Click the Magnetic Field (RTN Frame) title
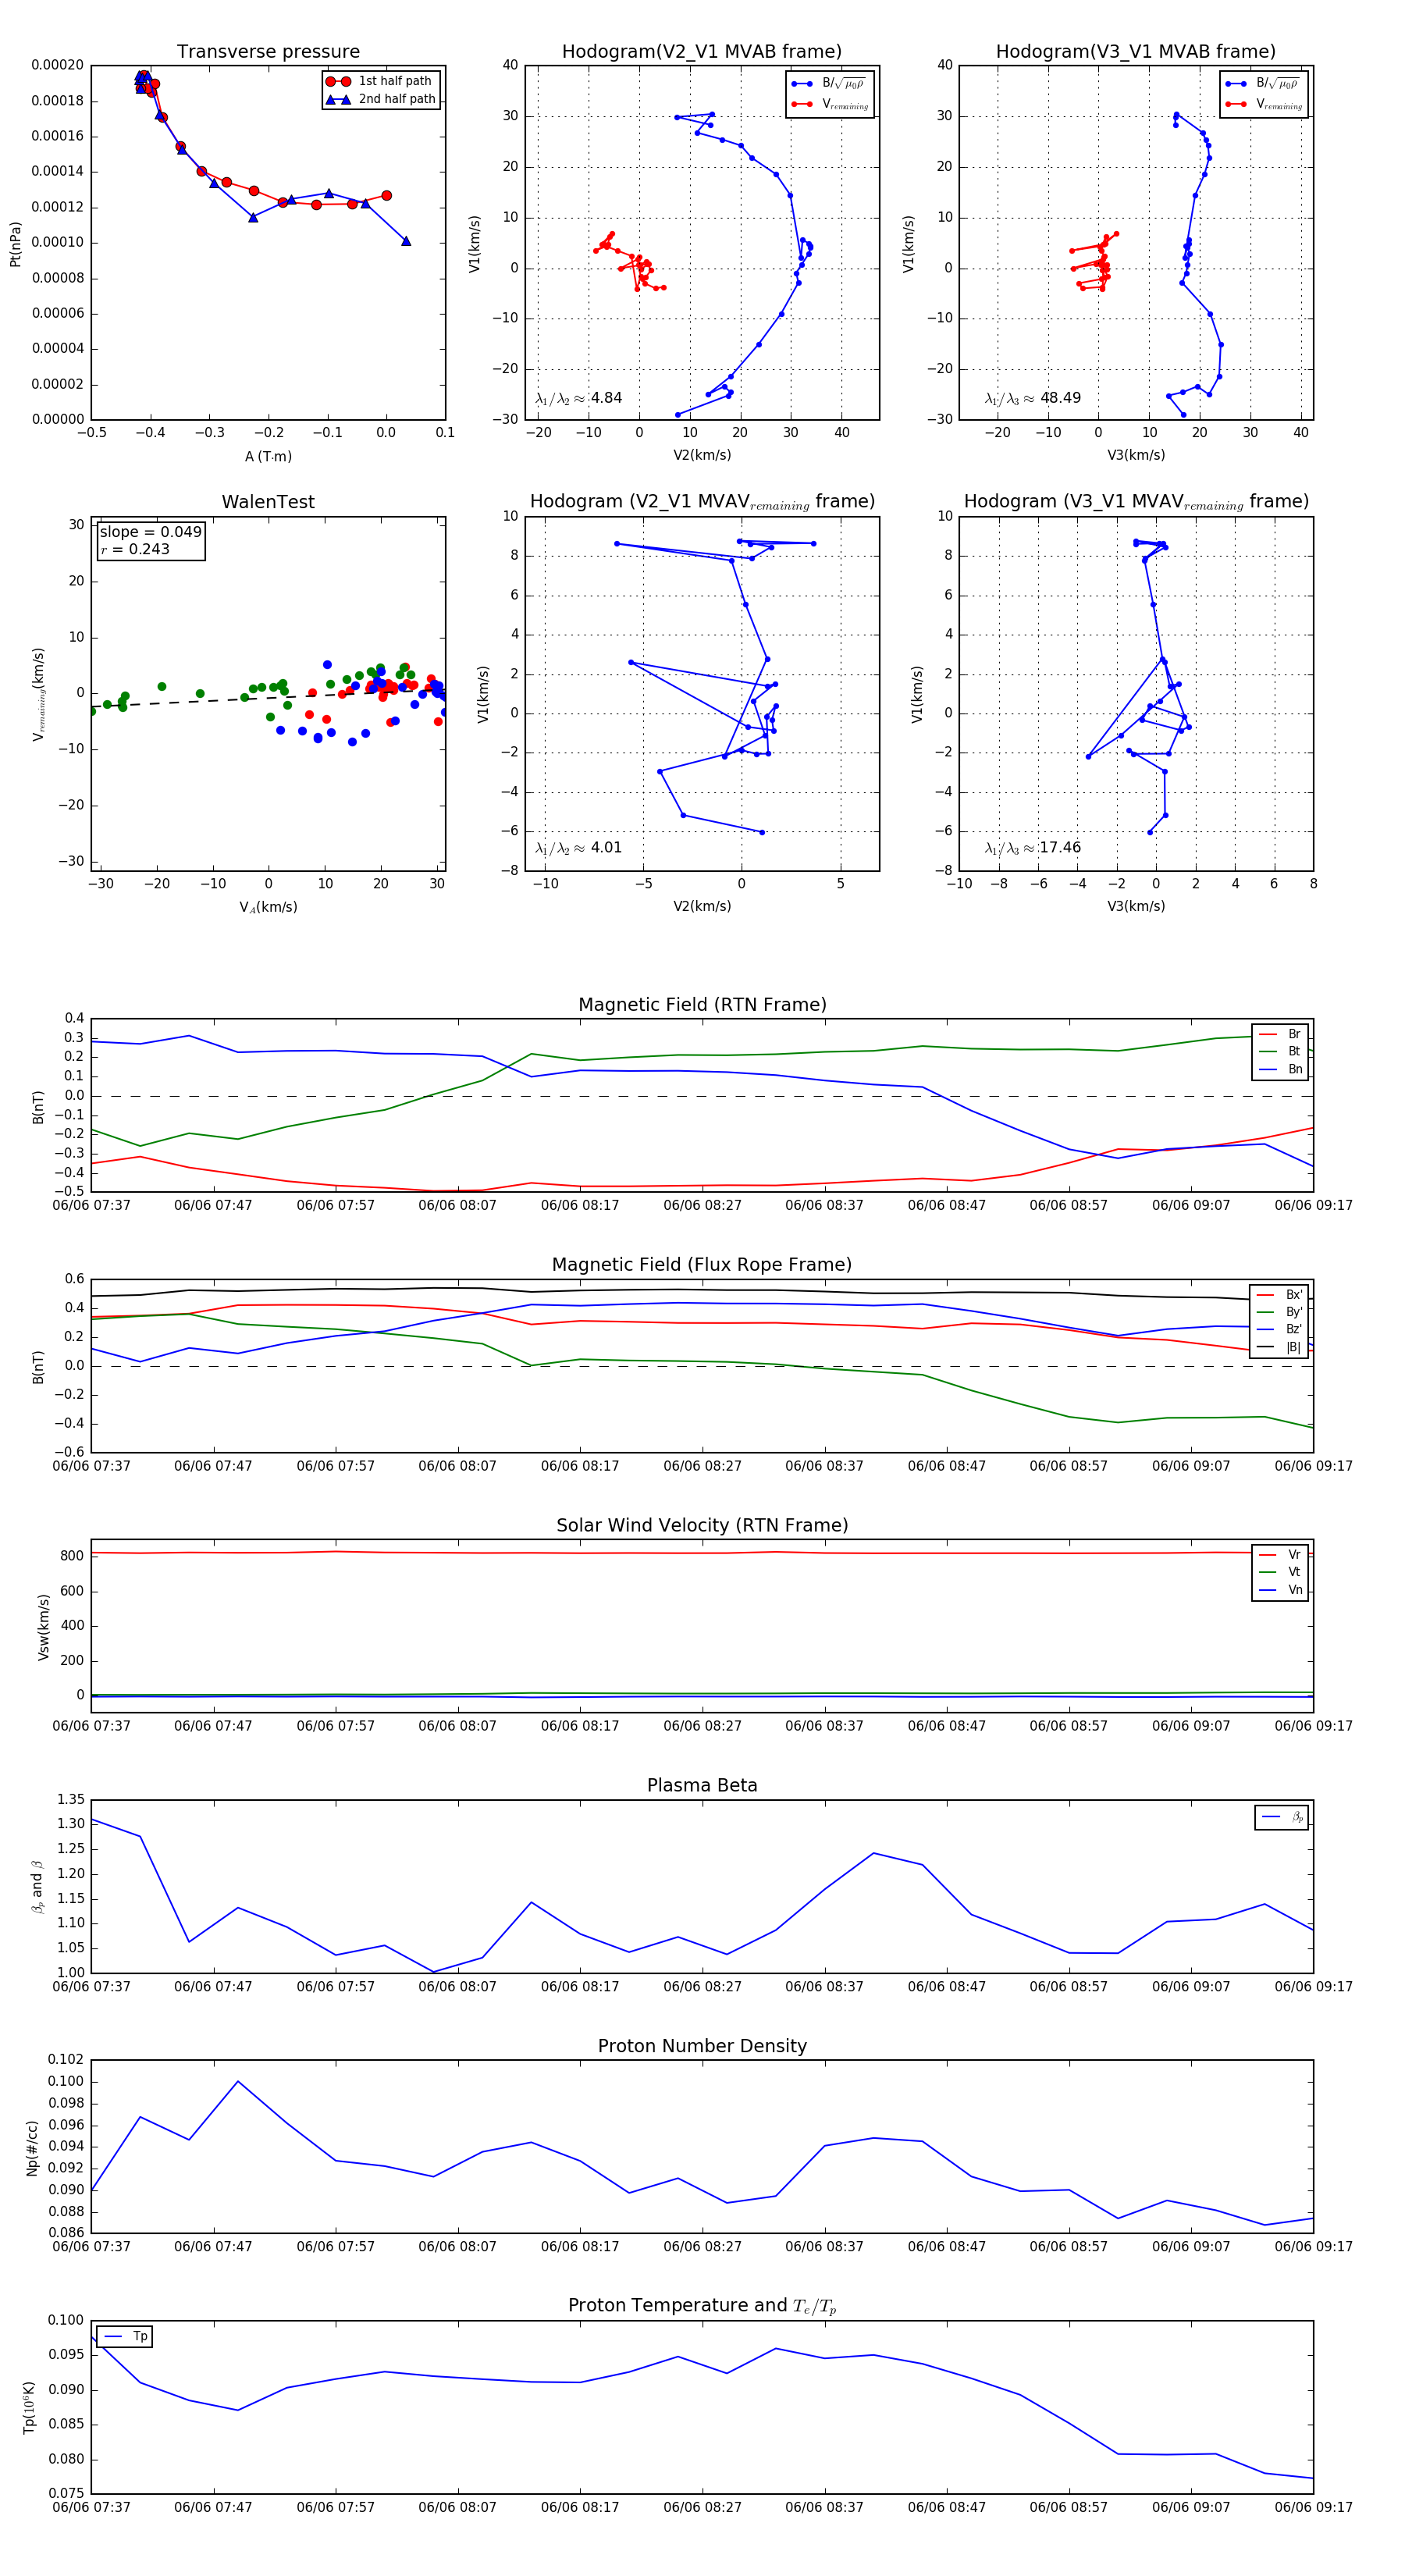The image size is (1405, 2576). click(702, 1005)
